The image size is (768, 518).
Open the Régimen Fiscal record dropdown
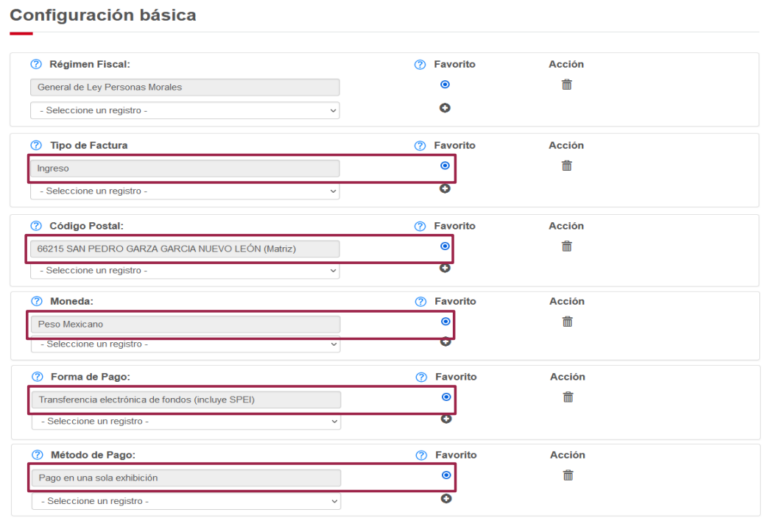[x=185, y=110]
